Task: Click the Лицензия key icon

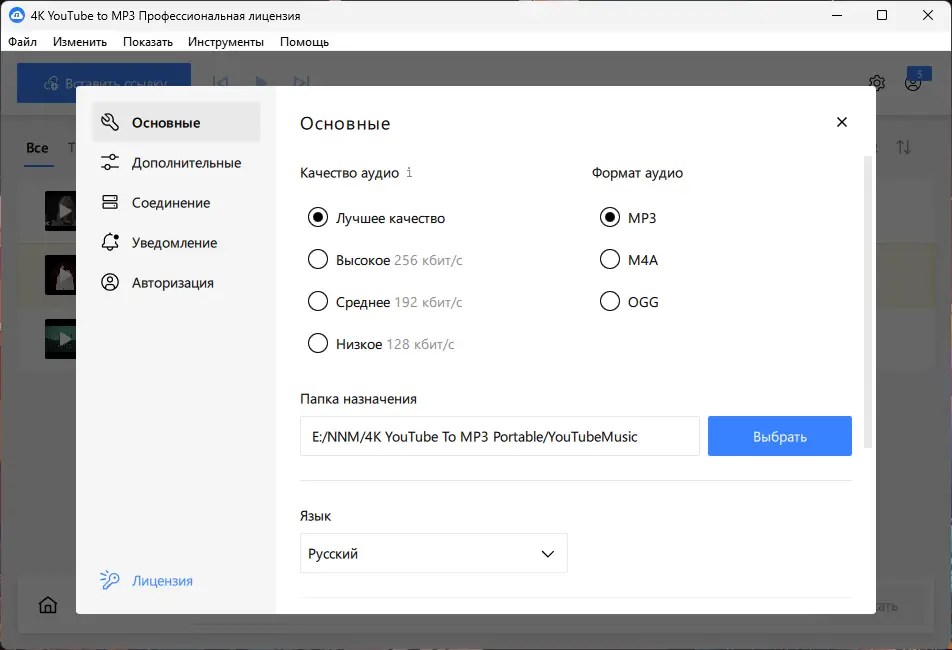Action: [x=110, y=580]
